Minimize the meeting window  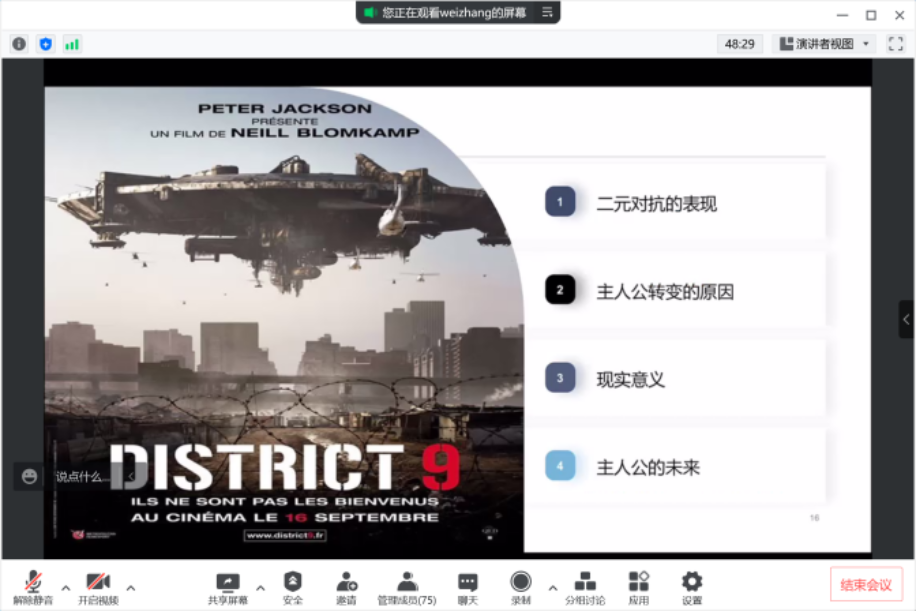[x=842, y=15]
